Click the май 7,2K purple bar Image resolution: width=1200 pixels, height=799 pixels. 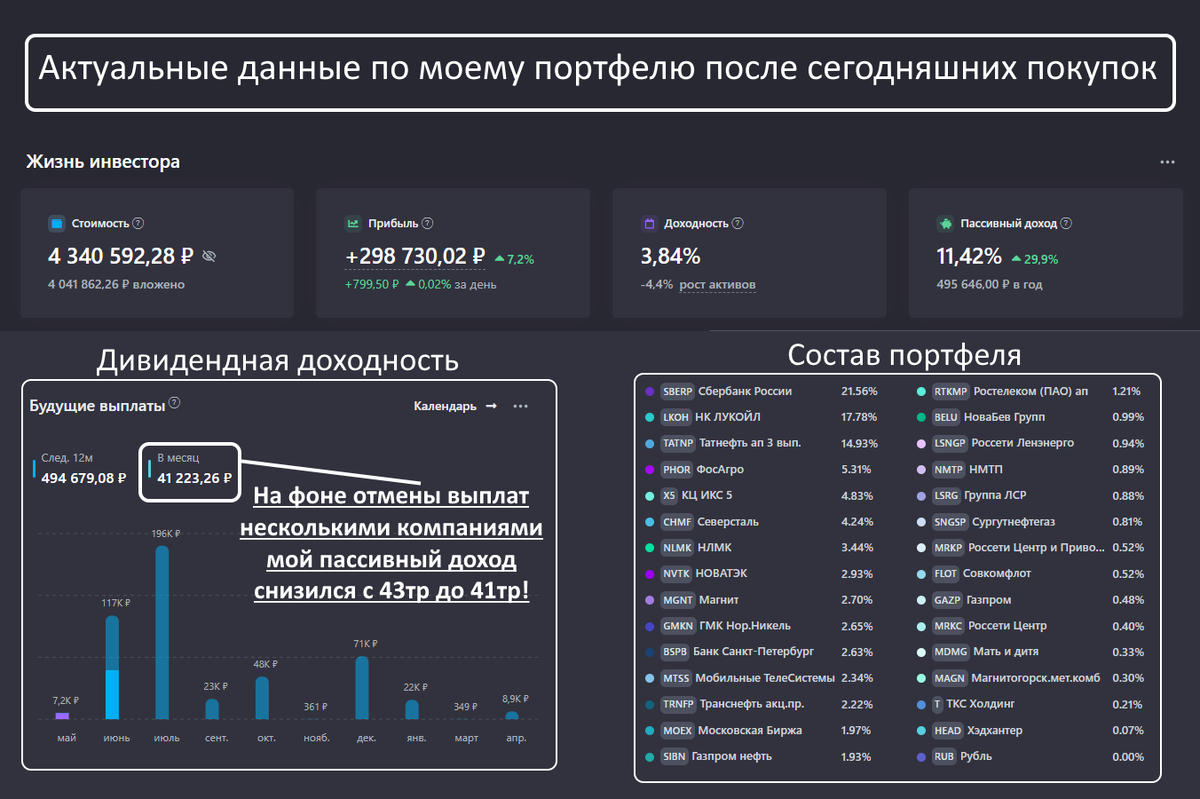point(62,716)
